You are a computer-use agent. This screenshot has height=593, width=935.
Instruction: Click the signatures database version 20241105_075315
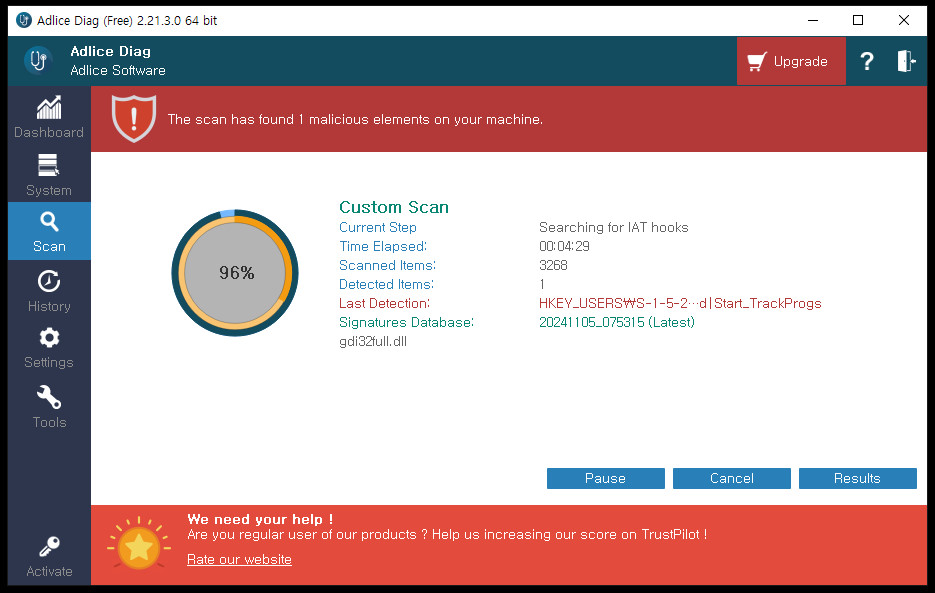point(617,322)
